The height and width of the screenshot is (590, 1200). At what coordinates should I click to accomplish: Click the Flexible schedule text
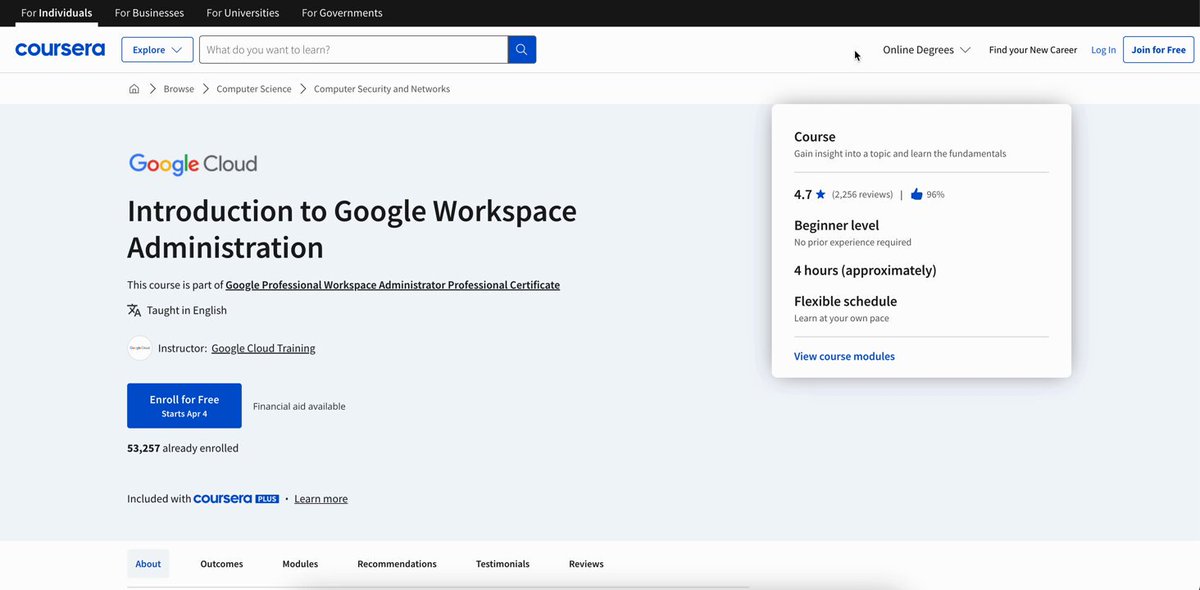845,301
